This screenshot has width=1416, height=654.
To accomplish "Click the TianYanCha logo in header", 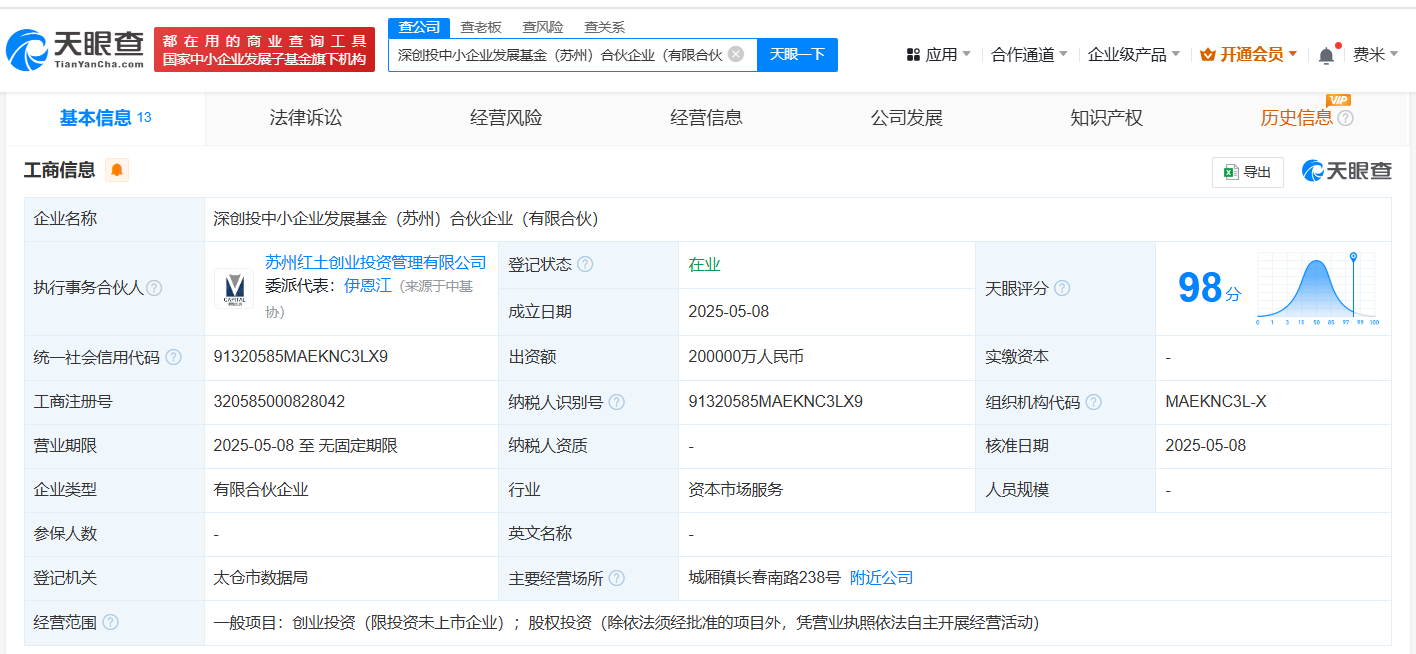I will point(76,48).
